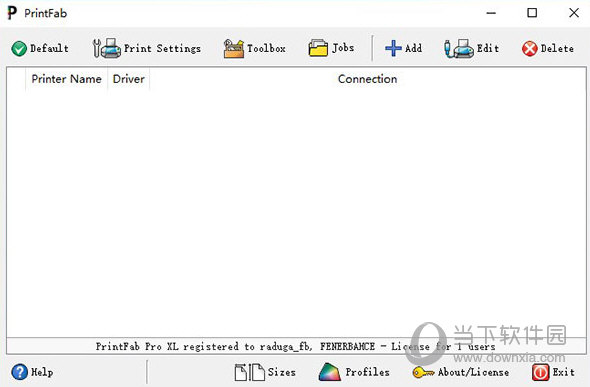Click the PrintFab logo in title bar
Image resolution: width=590 pixels, height=387 pixels.
coord(12,13)
